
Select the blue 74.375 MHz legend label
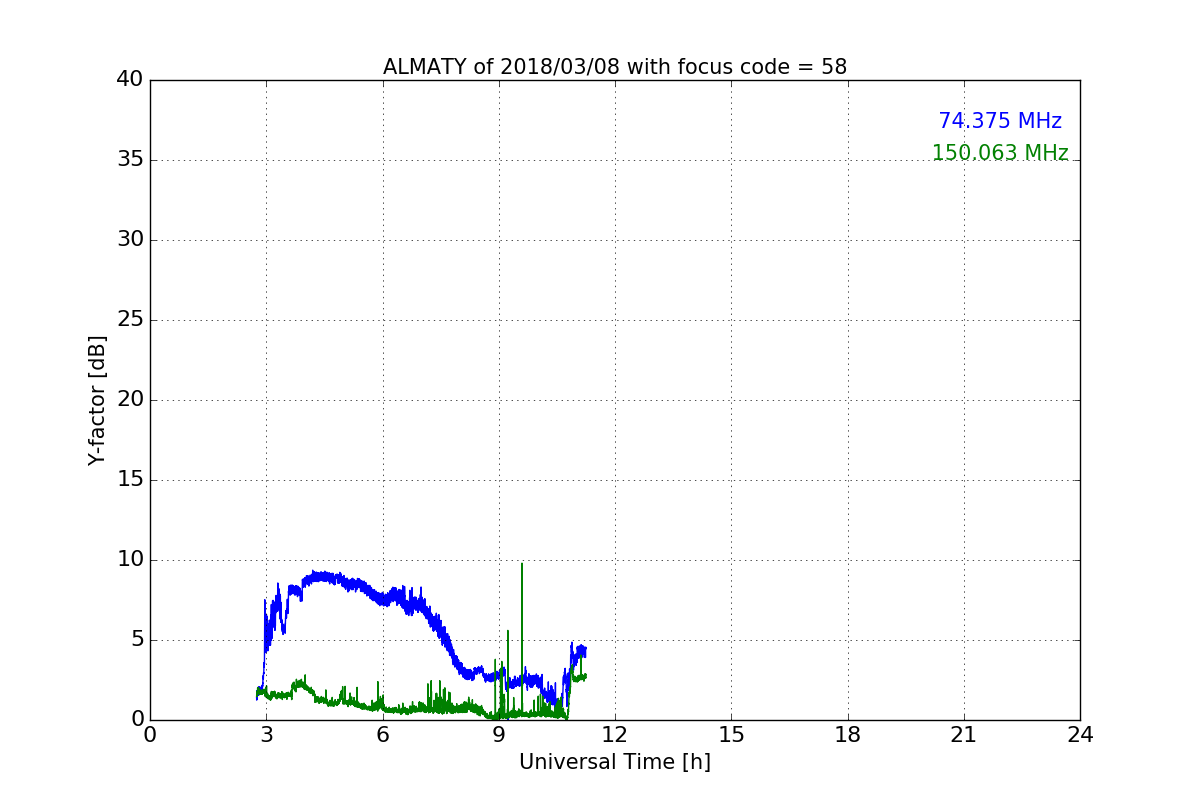[1000, 121]
